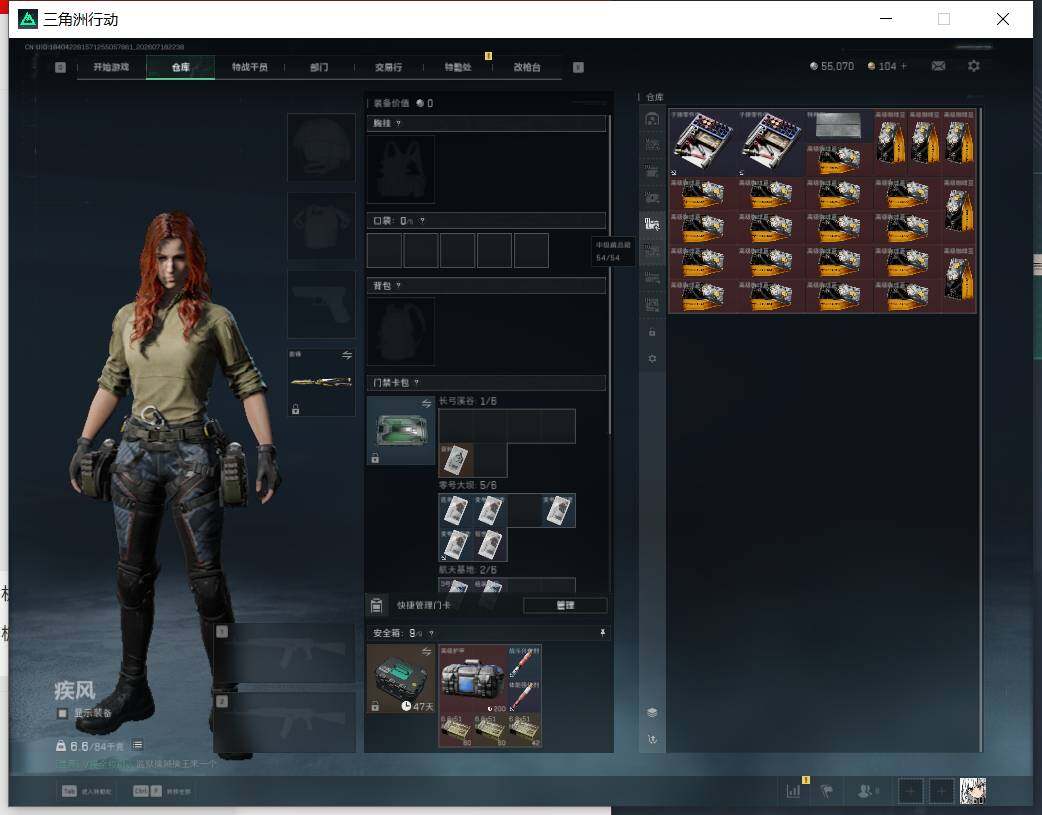The image size is (1042, 815).
Task: Toggle the pin icon on 安全箱 header
Action: tap(603, 633)
